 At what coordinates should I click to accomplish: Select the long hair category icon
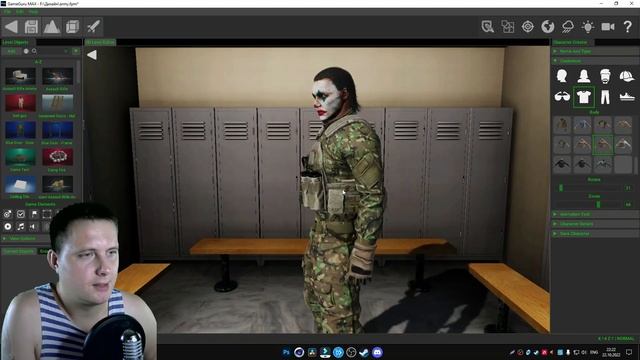tap(584, 76)
